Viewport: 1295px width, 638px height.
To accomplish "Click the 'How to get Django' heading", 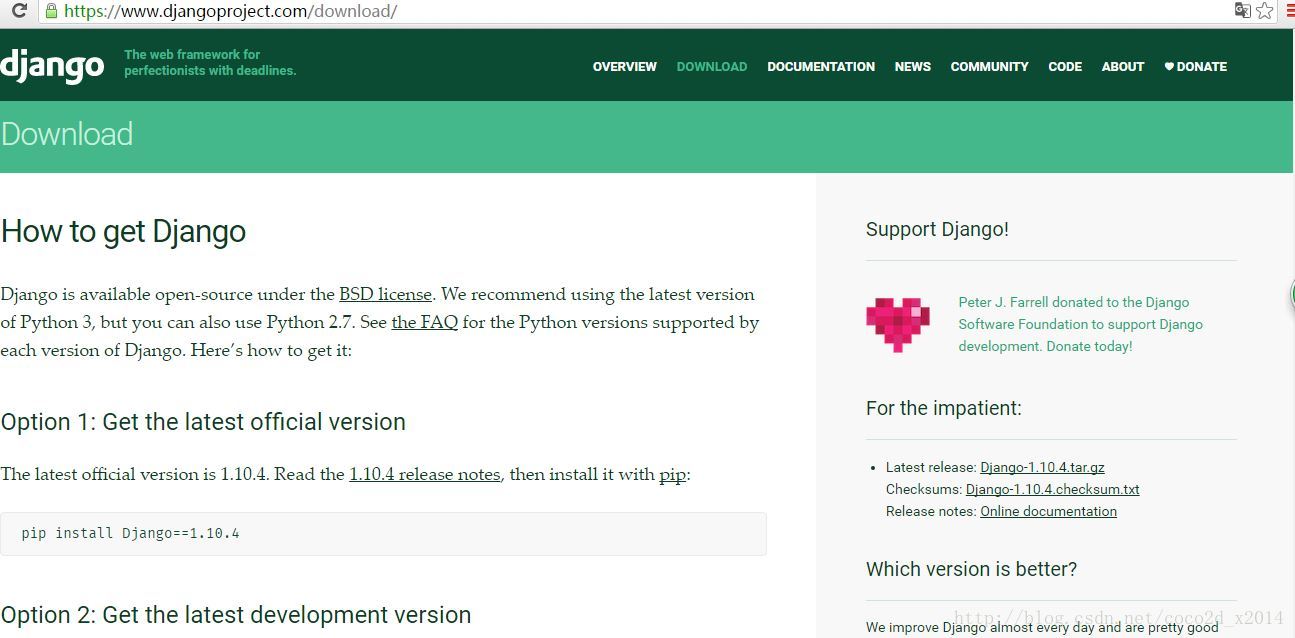I will [123, 232].
